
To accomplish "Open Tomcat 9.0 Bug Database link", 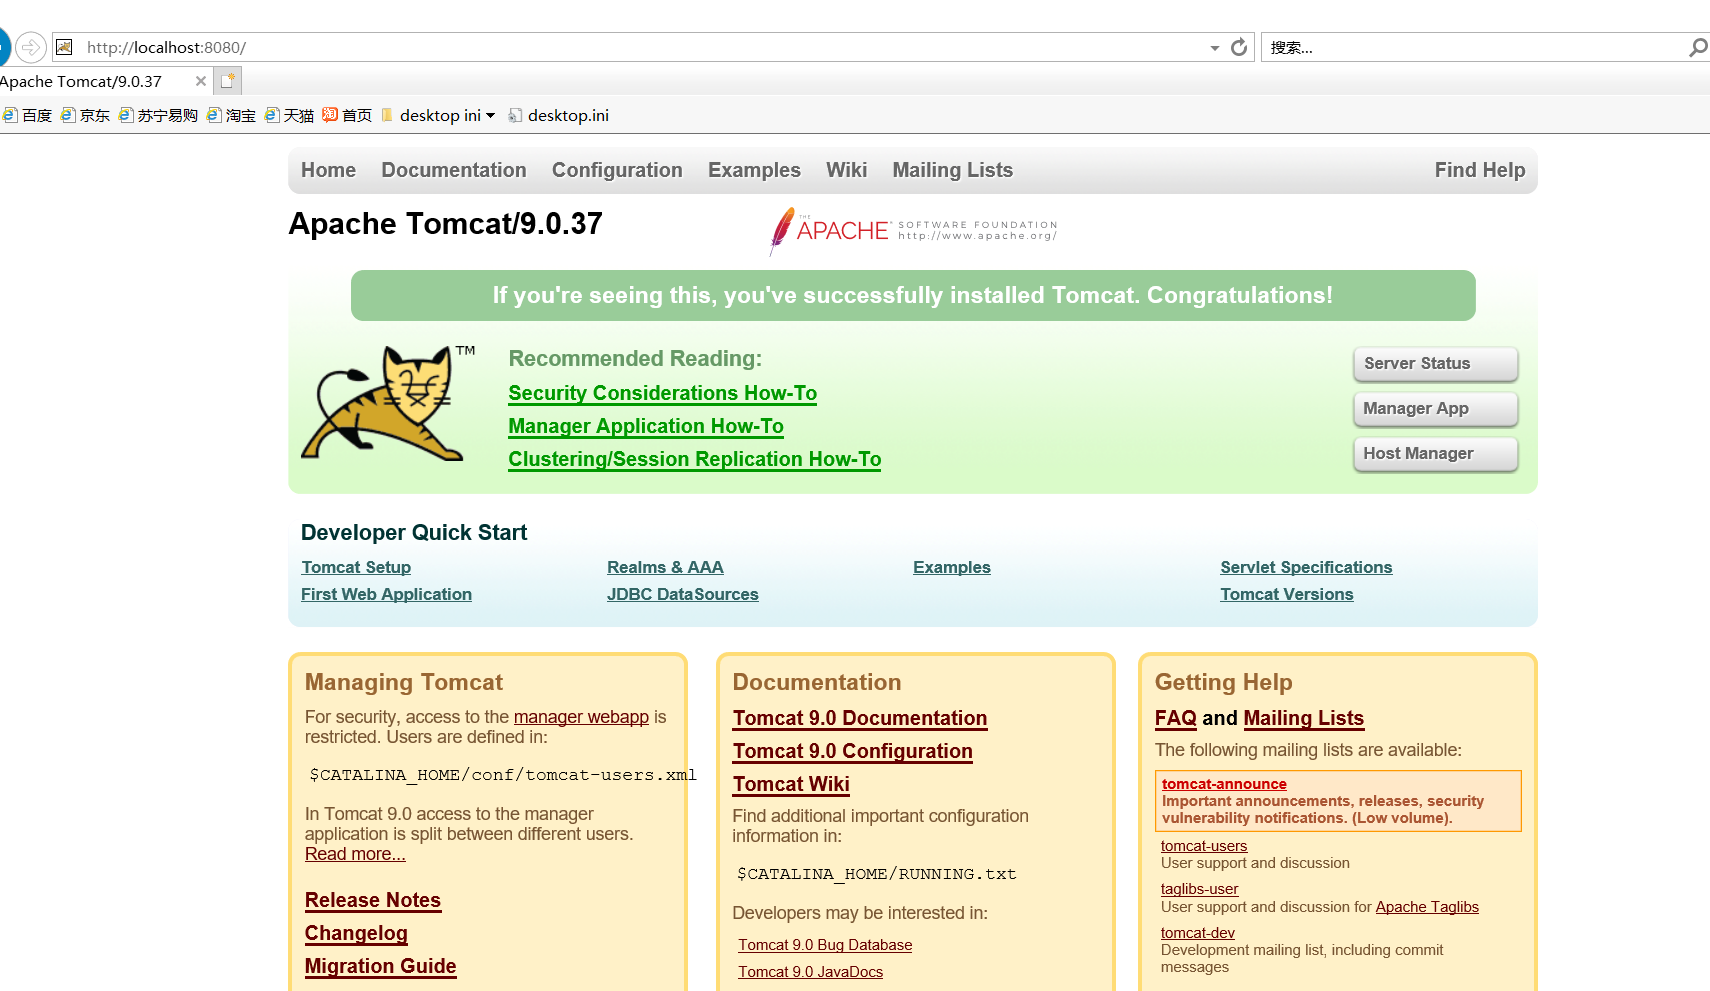I will coord(825,945).
